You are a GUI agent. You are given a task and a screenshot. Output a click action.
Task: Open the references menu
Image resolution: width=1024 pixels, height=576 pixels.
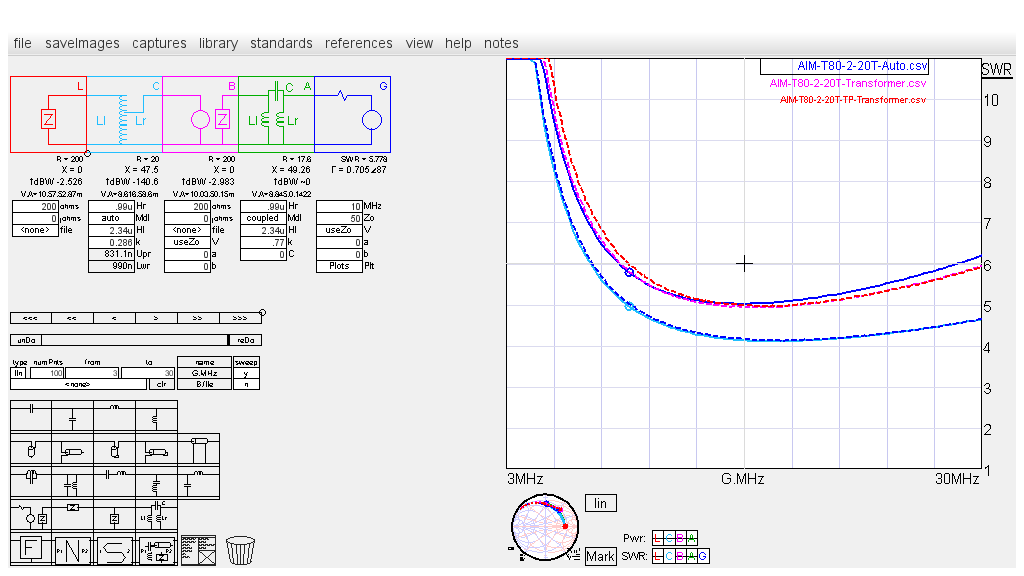(359, 43)
